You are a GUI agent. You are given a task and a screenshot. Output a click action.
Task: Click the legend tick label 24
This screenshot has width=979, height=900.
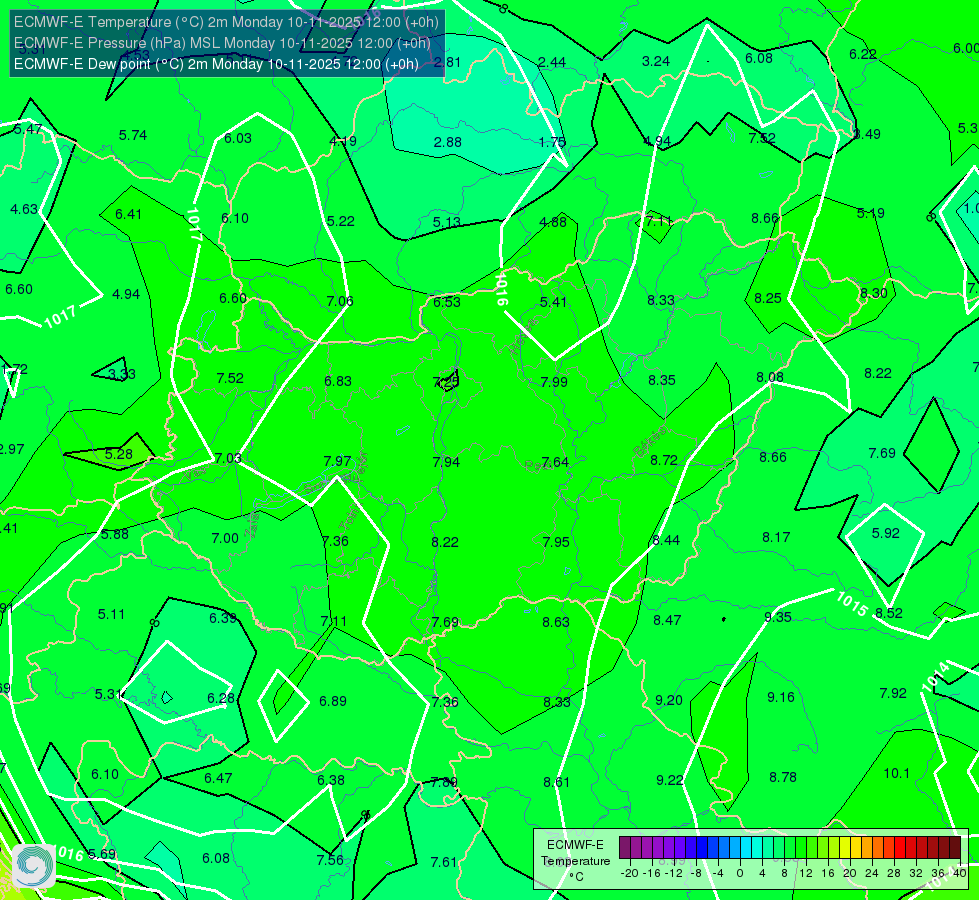(872, 873)
